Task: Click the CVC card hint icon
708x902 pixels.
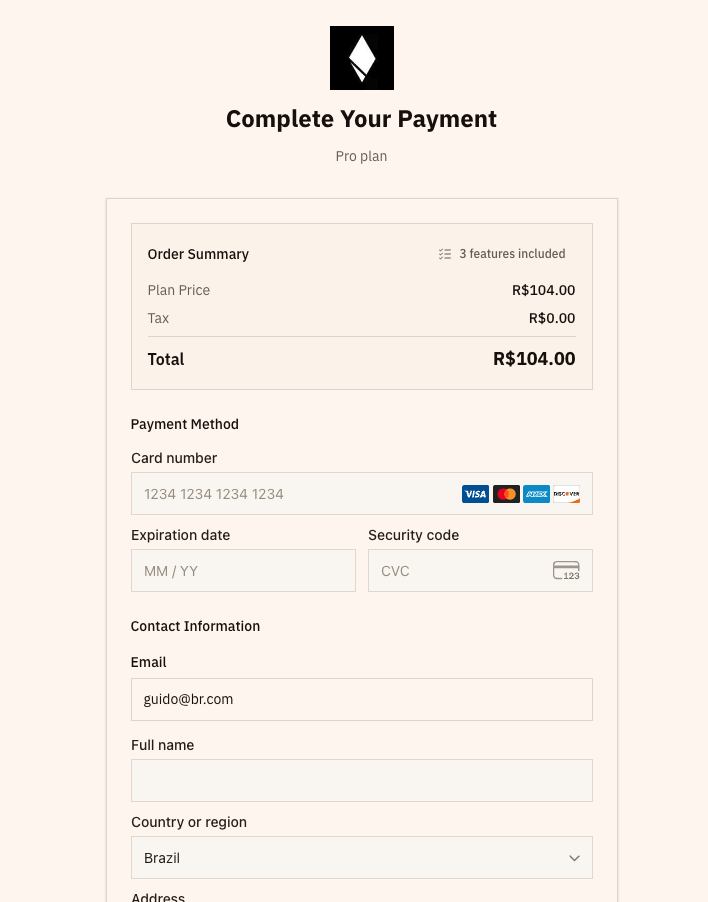Action: (x=566, y=571)
